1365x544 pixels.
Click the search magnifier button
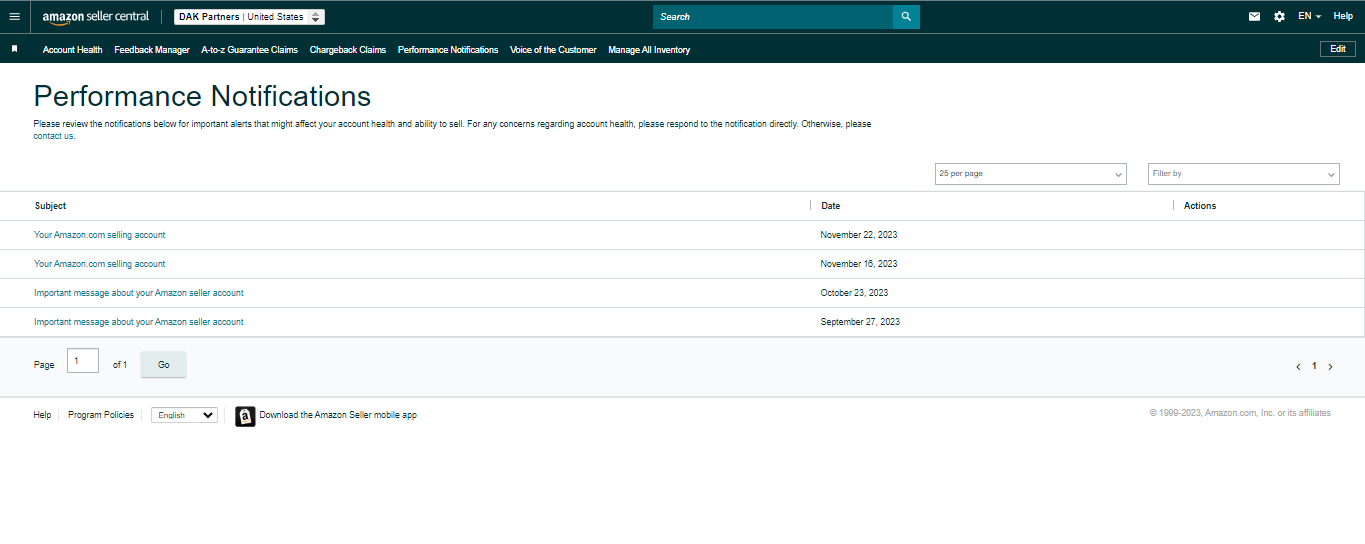pyautogui.click(x=906, y=17)
